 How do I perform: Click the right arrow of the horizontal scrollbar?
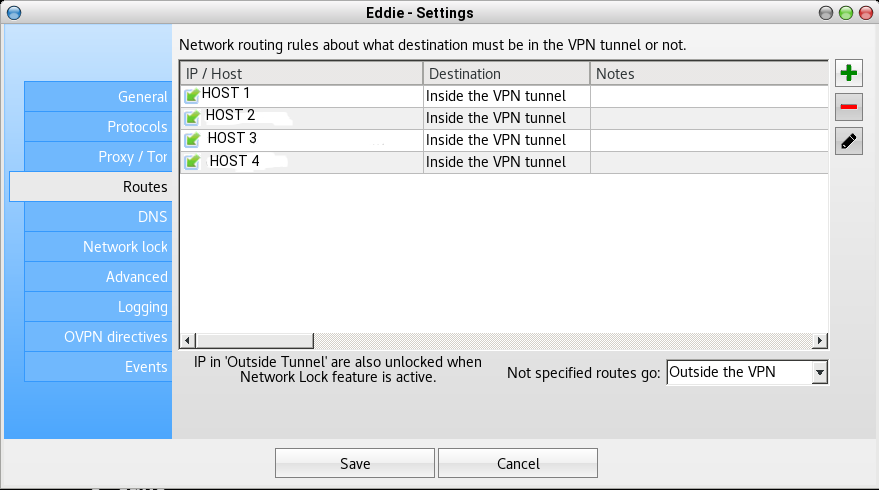(x=820, y=340)
